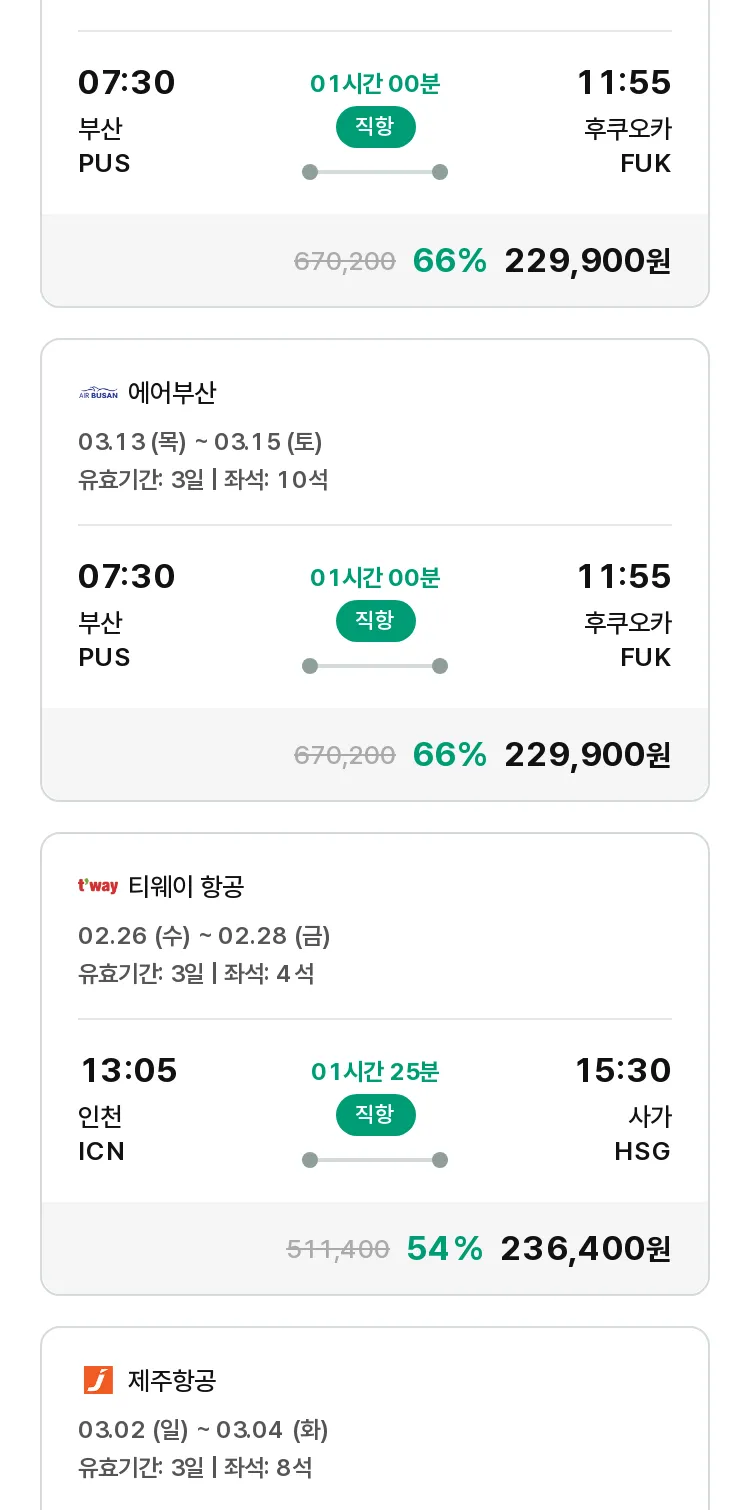Click the 13:05 인천 departure time
This screenshot has width=750, height=1510.
pyautogui.click(x=129, y=1070)
